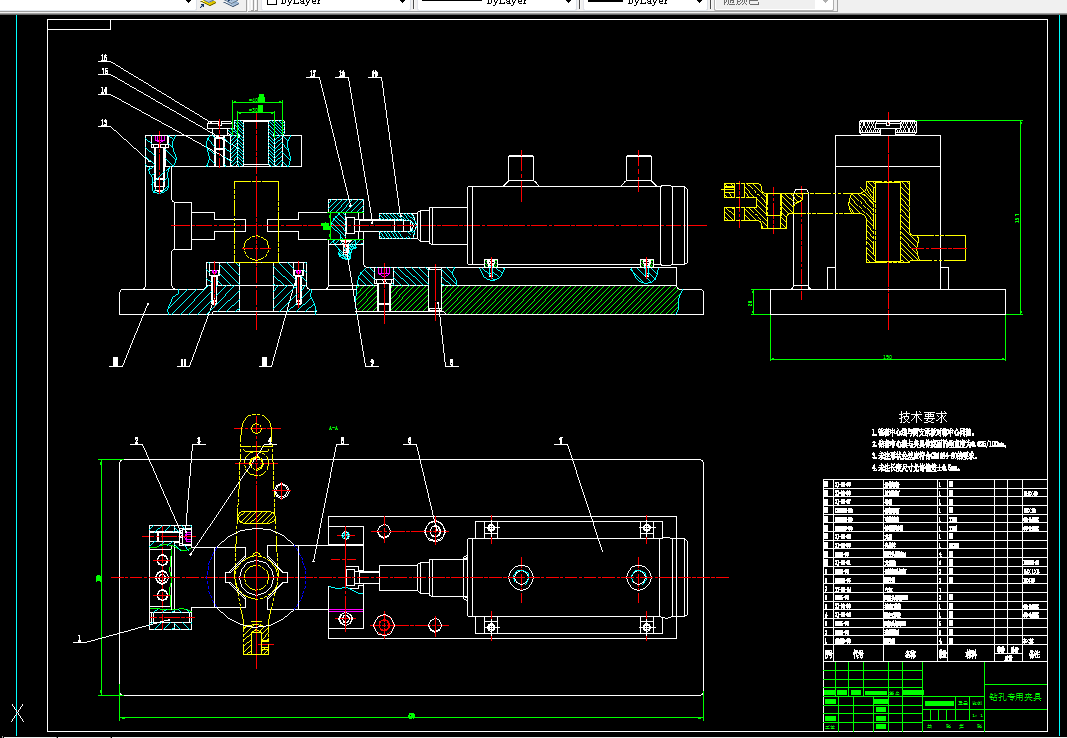The image size is (1067, 738).
Task: Open the greyed-out plot style dropdown
Action: [773, 3]
